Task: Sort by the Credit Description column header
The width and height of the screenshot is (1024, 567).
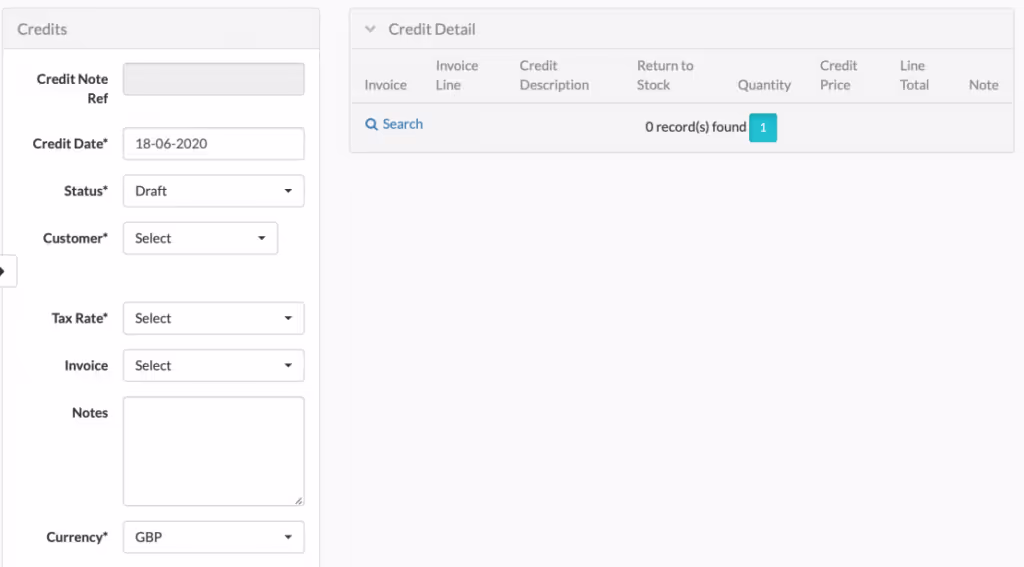Action: (x=554, y=75)
